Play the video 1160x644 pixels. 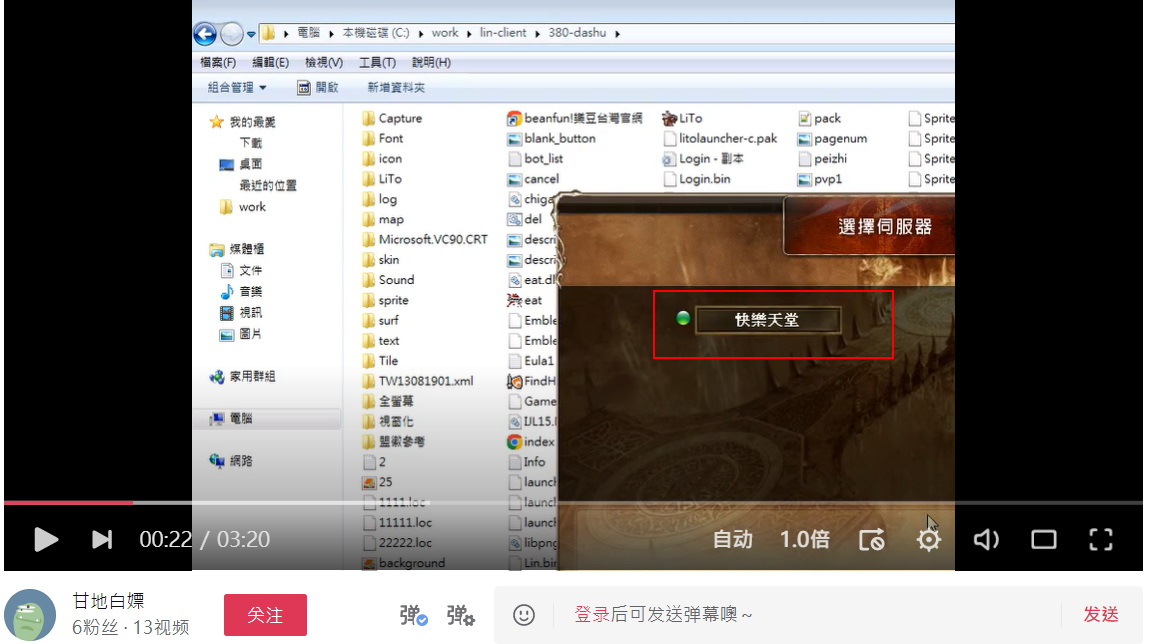(x=46, y=540)
